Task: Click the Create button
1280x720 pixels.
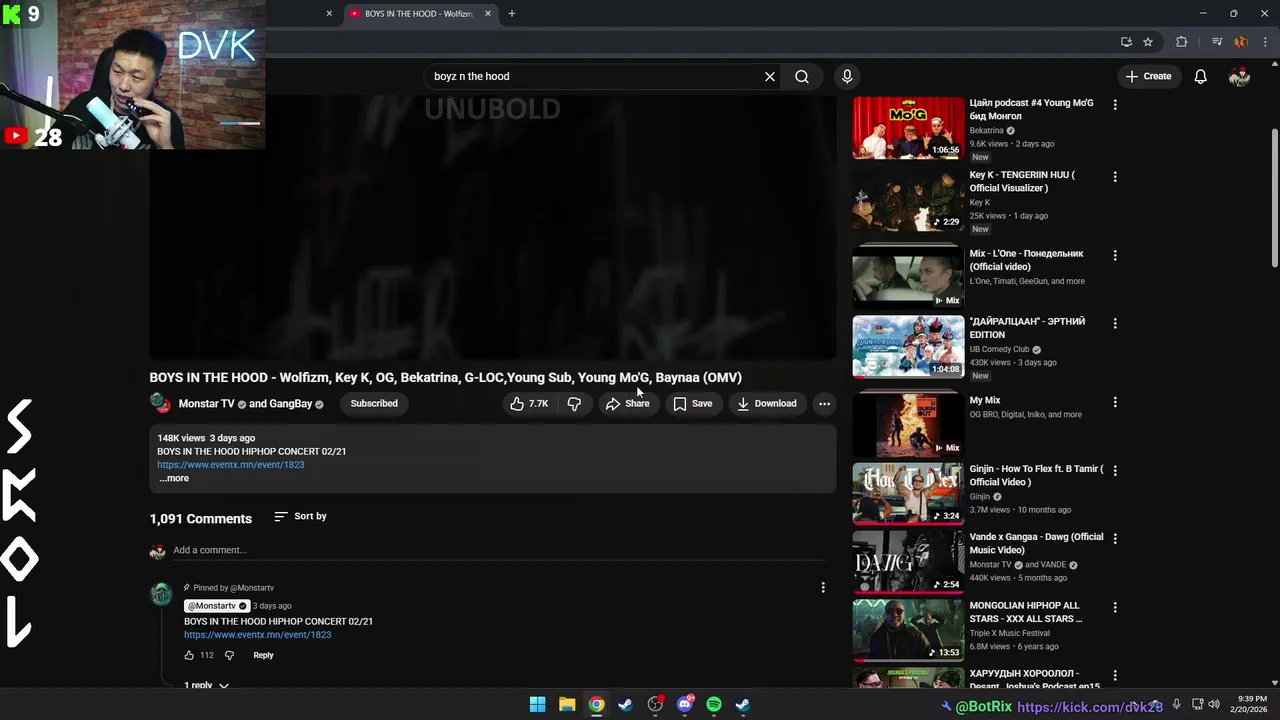Action: pyautogui.click(x=1148, y=76)
